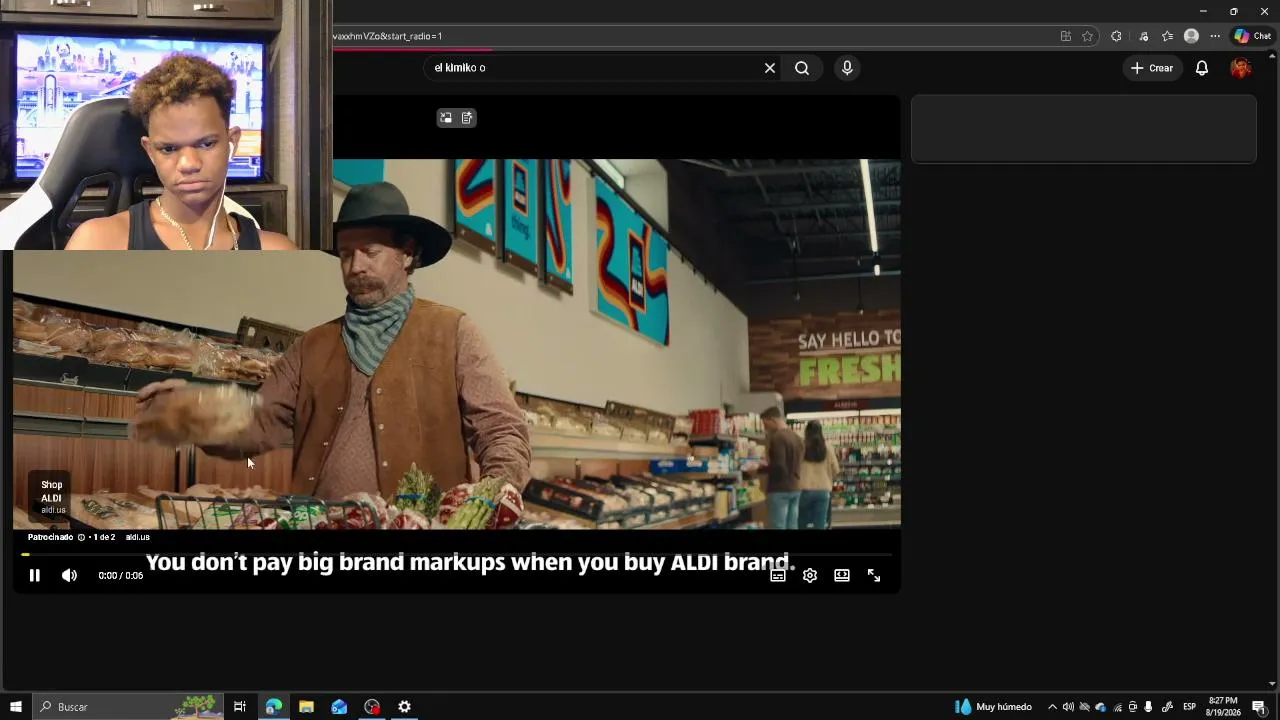This screenshot has width=1280, height=720.
Task: Clear the YouTube search text
Action: [x=770, y=68]
